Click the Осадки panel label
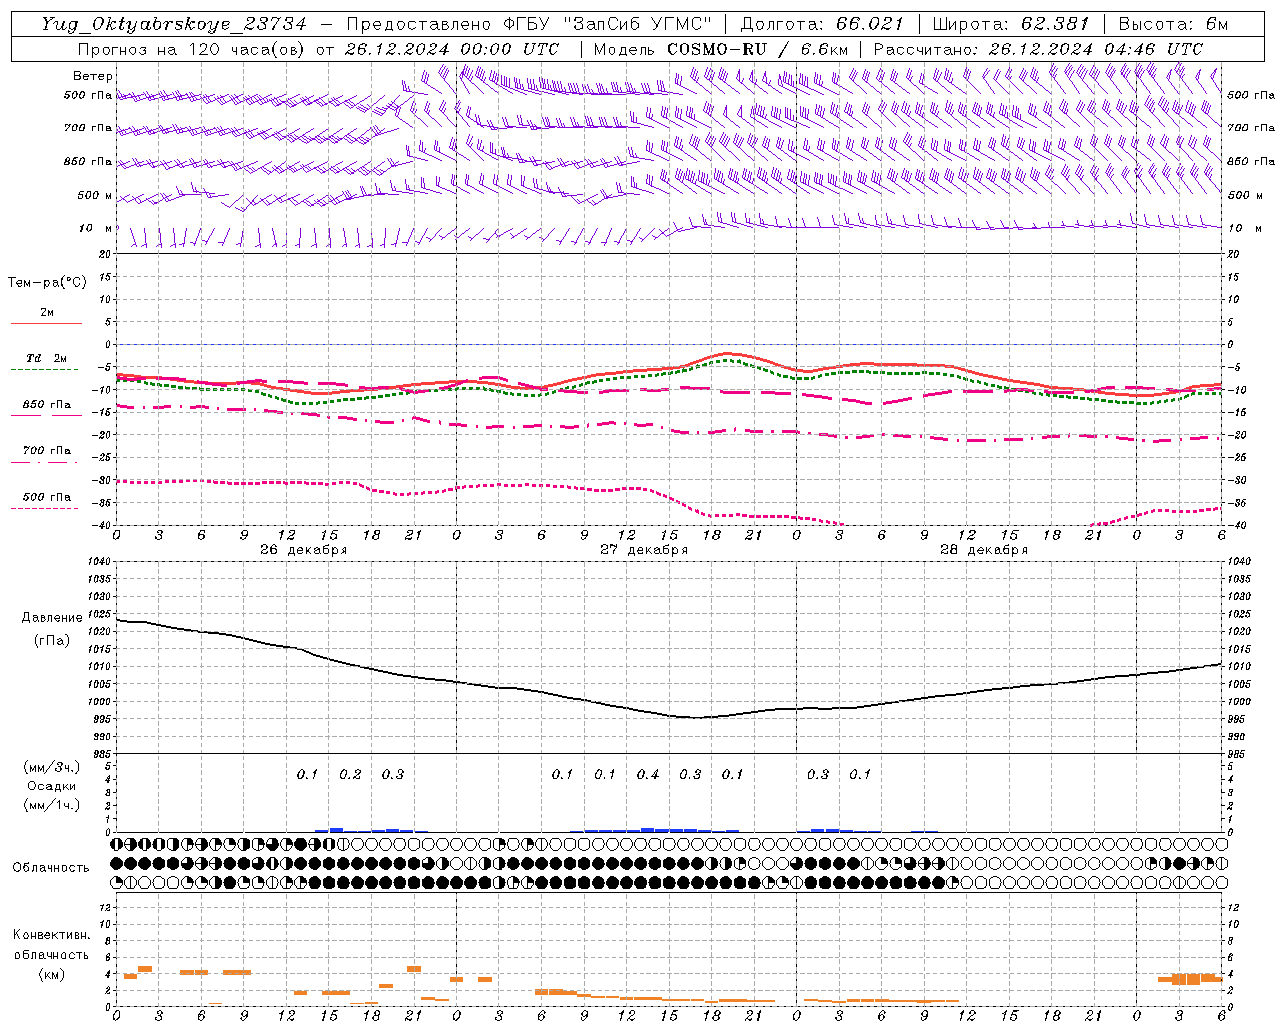The width and height of the screenshot is (1280, 1024). (x=51, y=786)
